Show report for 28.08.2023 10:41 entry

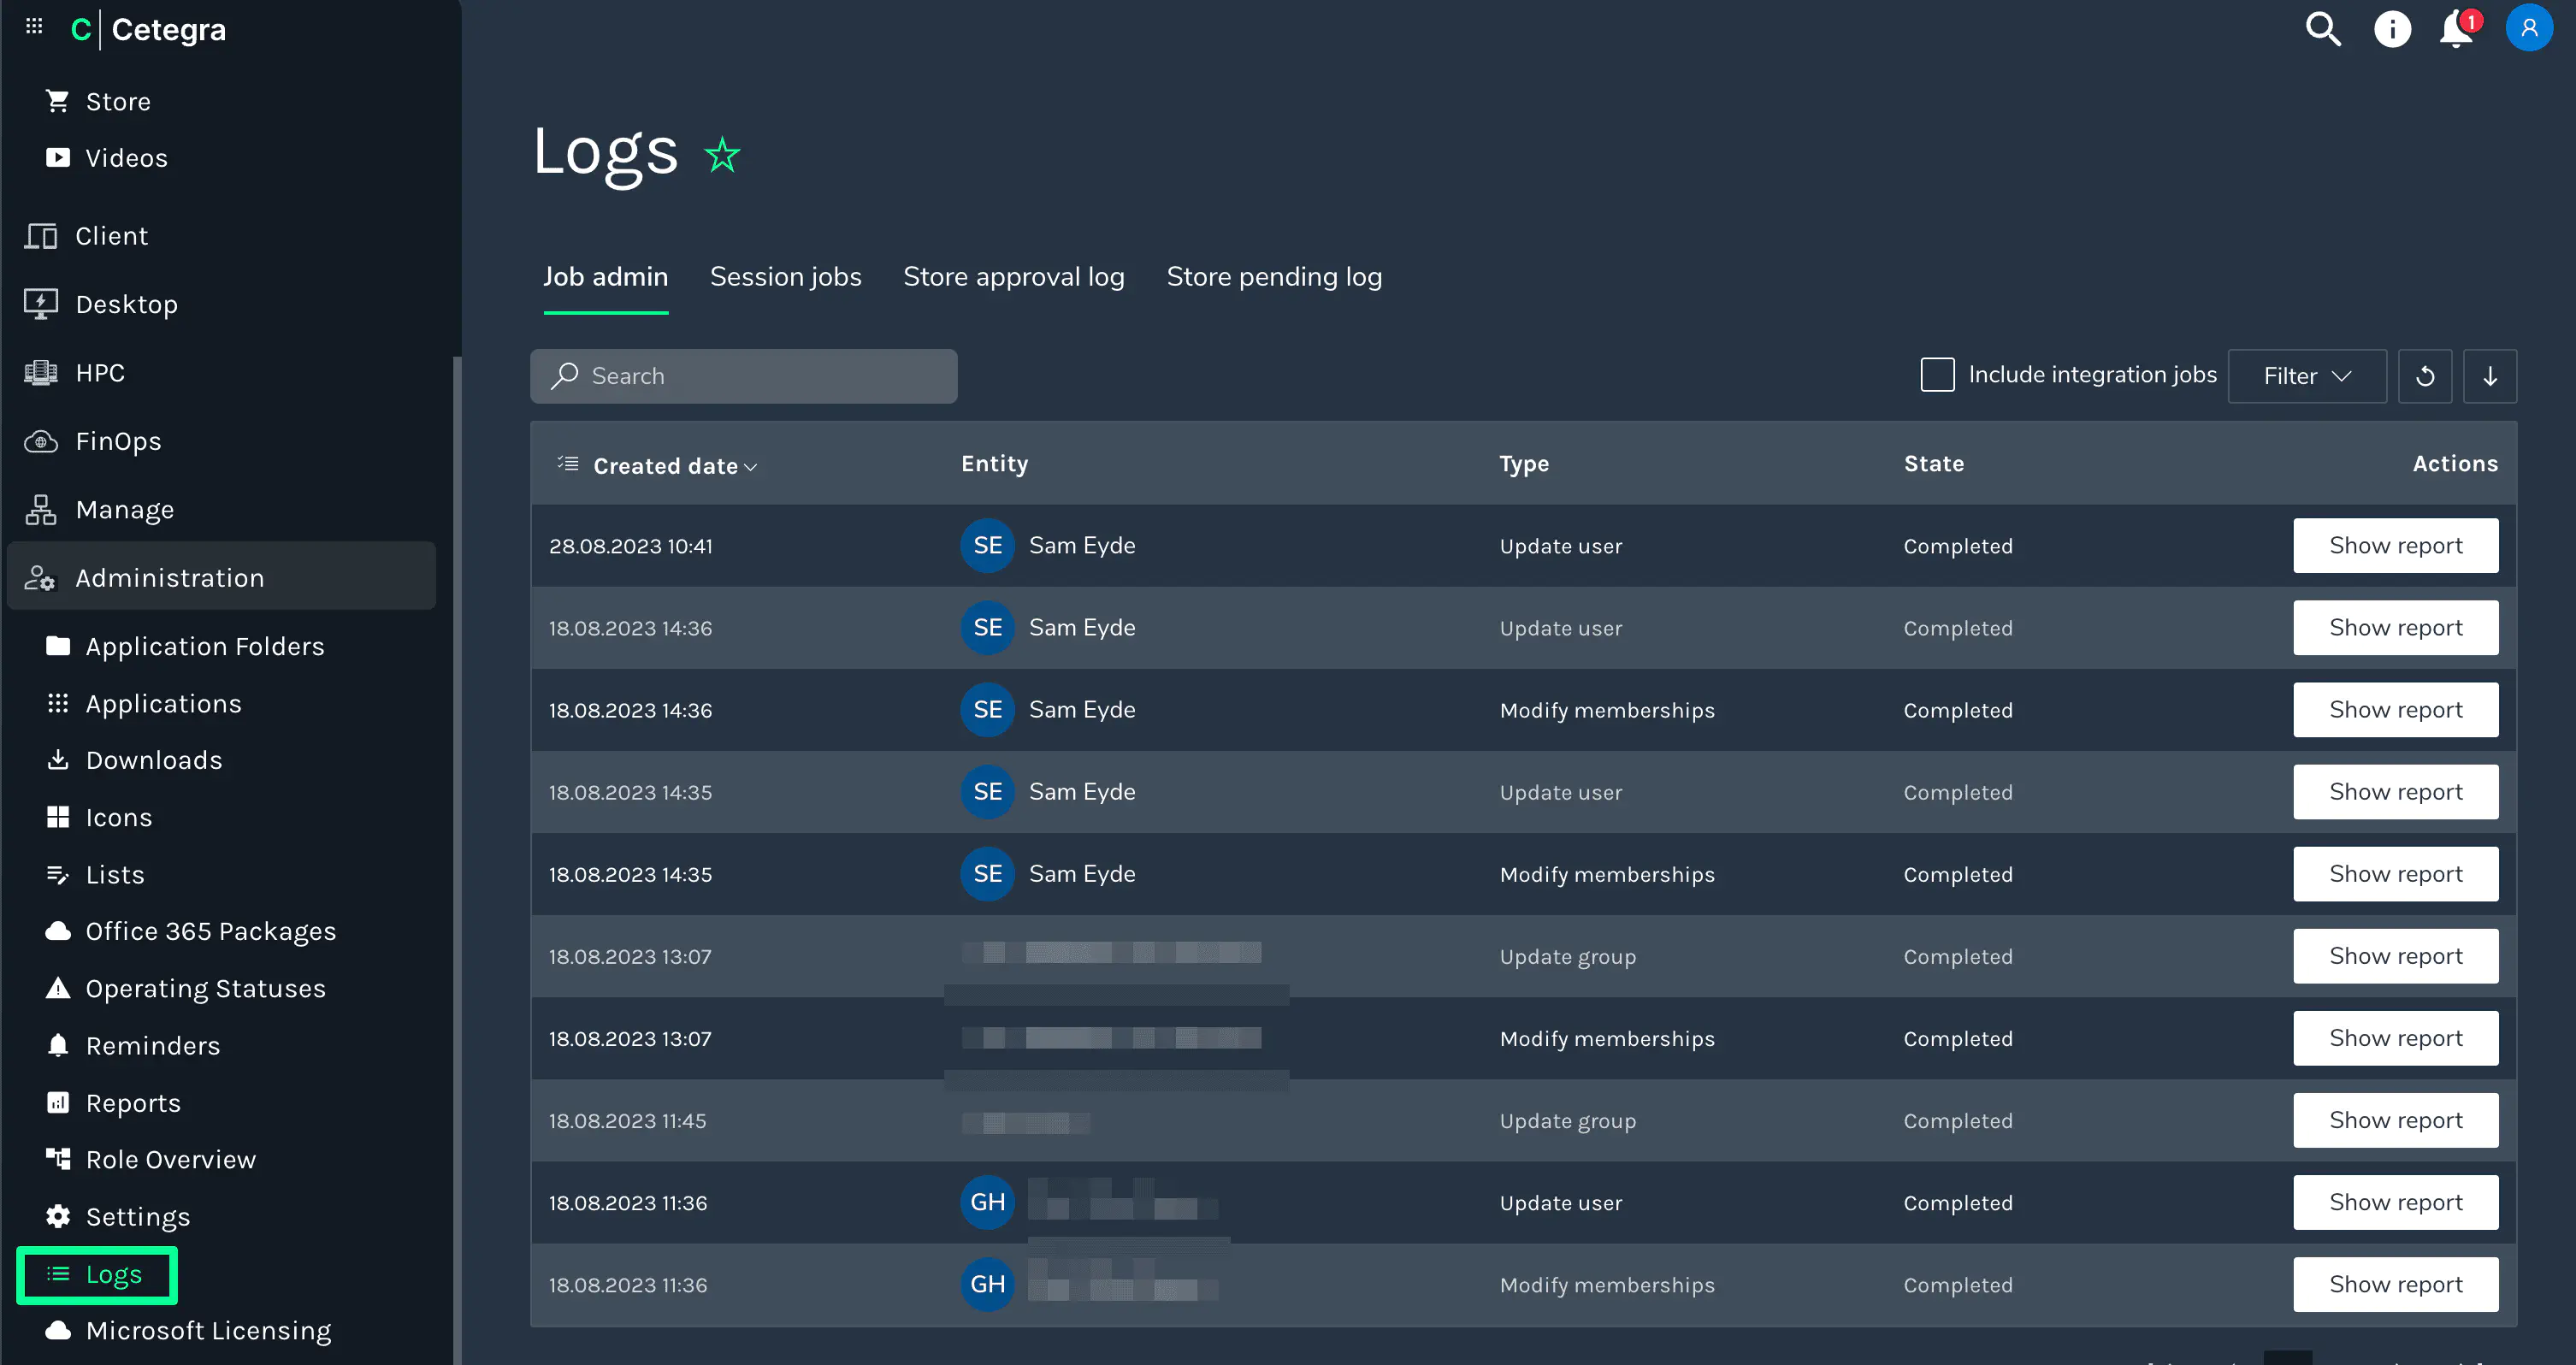point(2395,546)
